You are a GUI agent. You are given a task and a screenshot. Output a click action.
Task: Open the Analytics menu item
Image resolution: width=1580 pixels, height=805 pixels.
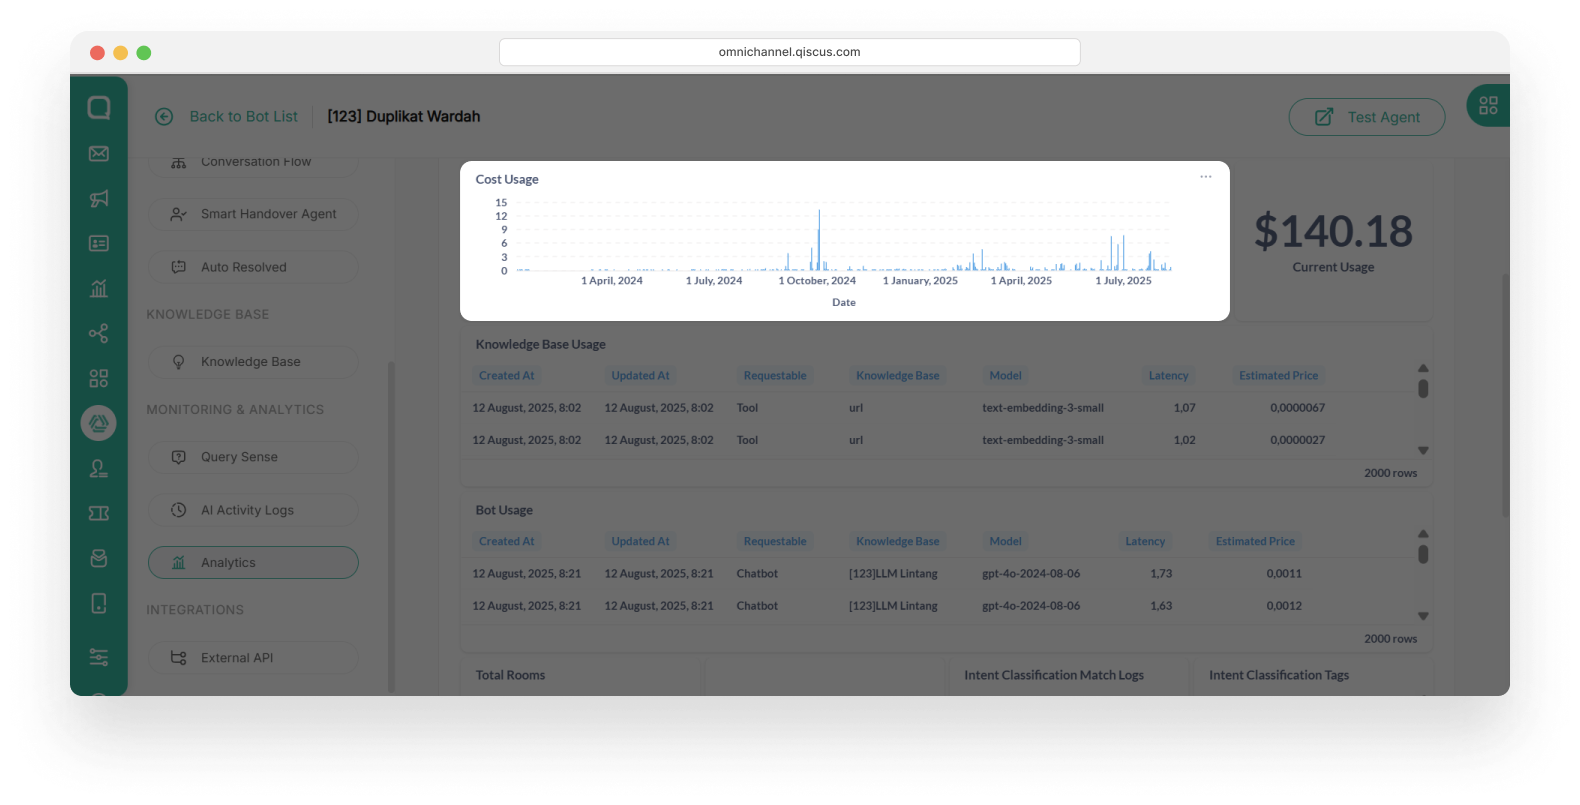(x=253, y=563)
